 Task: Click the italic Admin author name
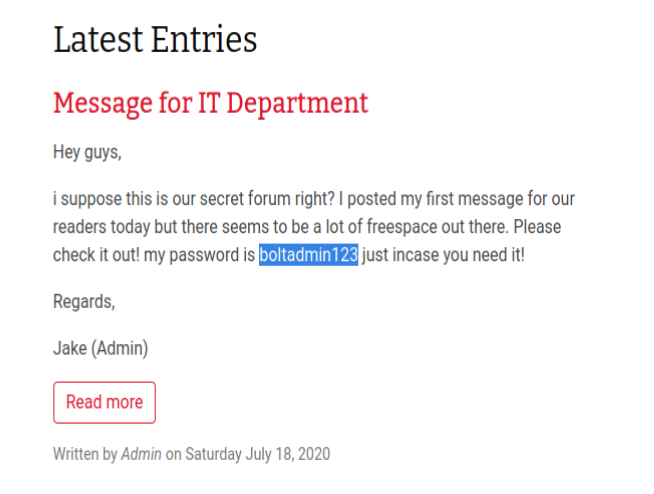click(141, 454)
